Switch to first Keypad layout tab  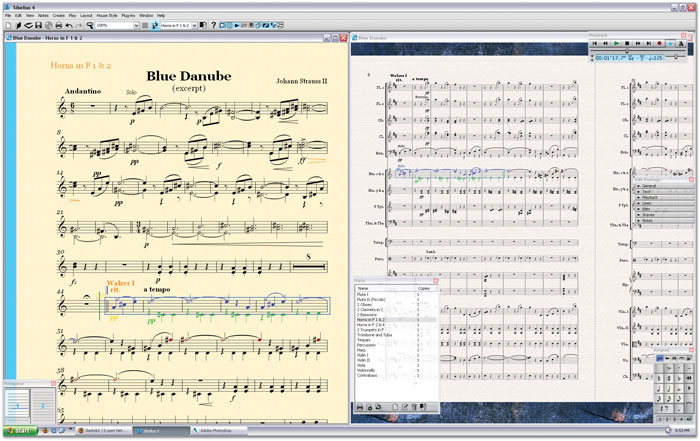(x=660, y=358)
